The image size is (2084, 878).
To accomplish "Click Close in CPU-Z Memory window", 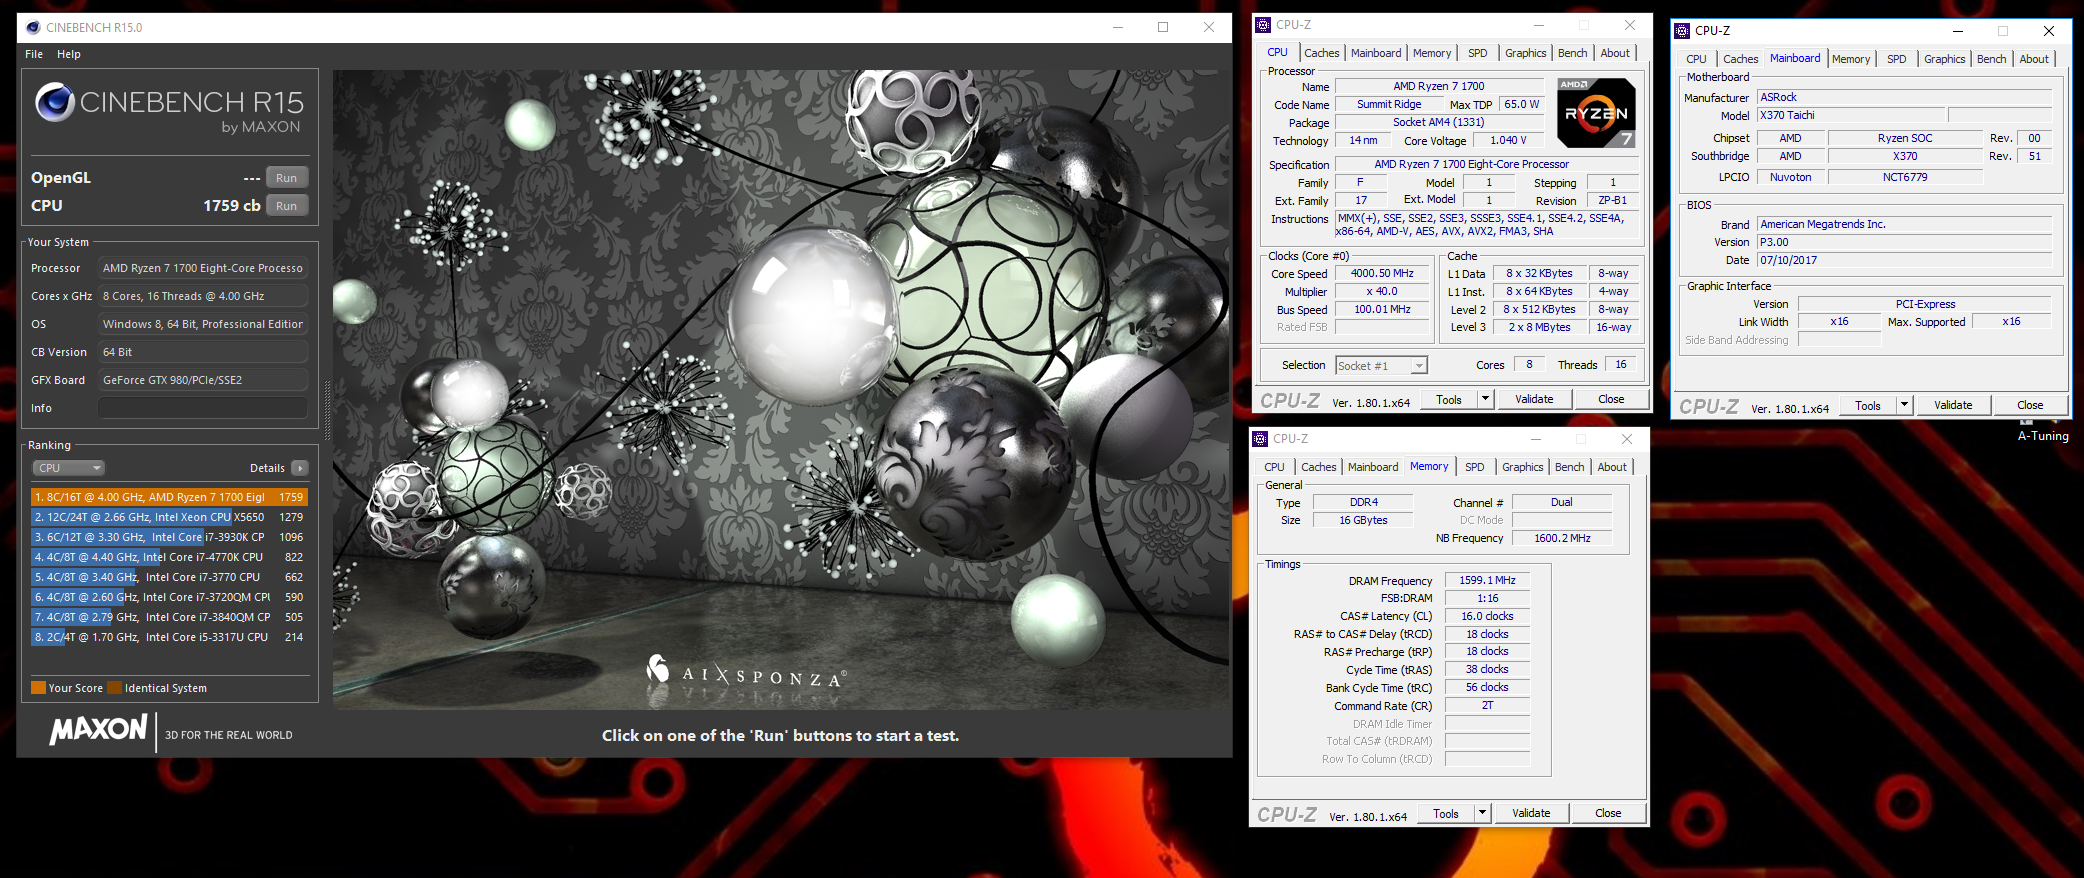I will coord(1608,813).
